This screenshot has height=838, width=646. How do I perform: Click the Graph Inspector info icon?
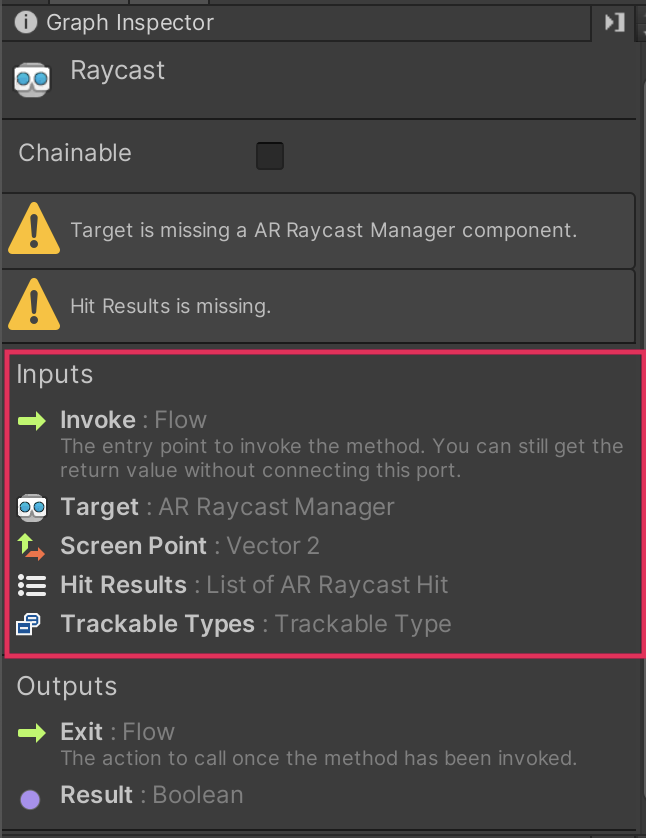[x=26, y=22]
